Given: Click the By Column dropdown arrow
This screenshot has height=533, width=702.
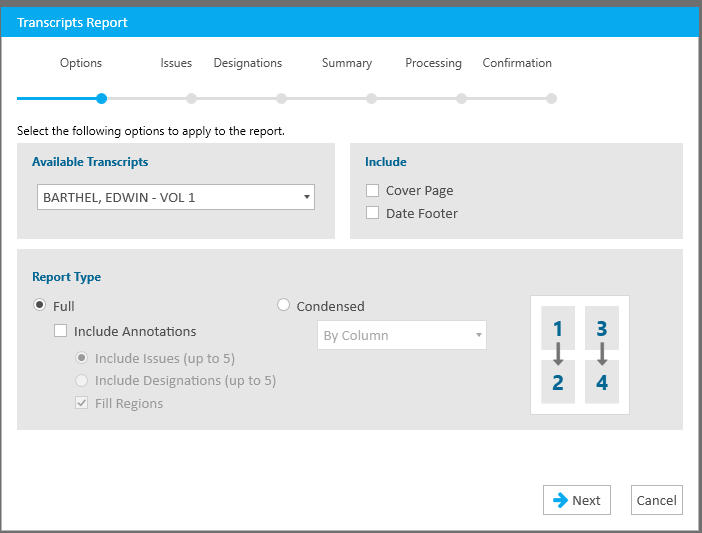Looking at the screenshot, I should pyautogui.click(x=479, y=335).
